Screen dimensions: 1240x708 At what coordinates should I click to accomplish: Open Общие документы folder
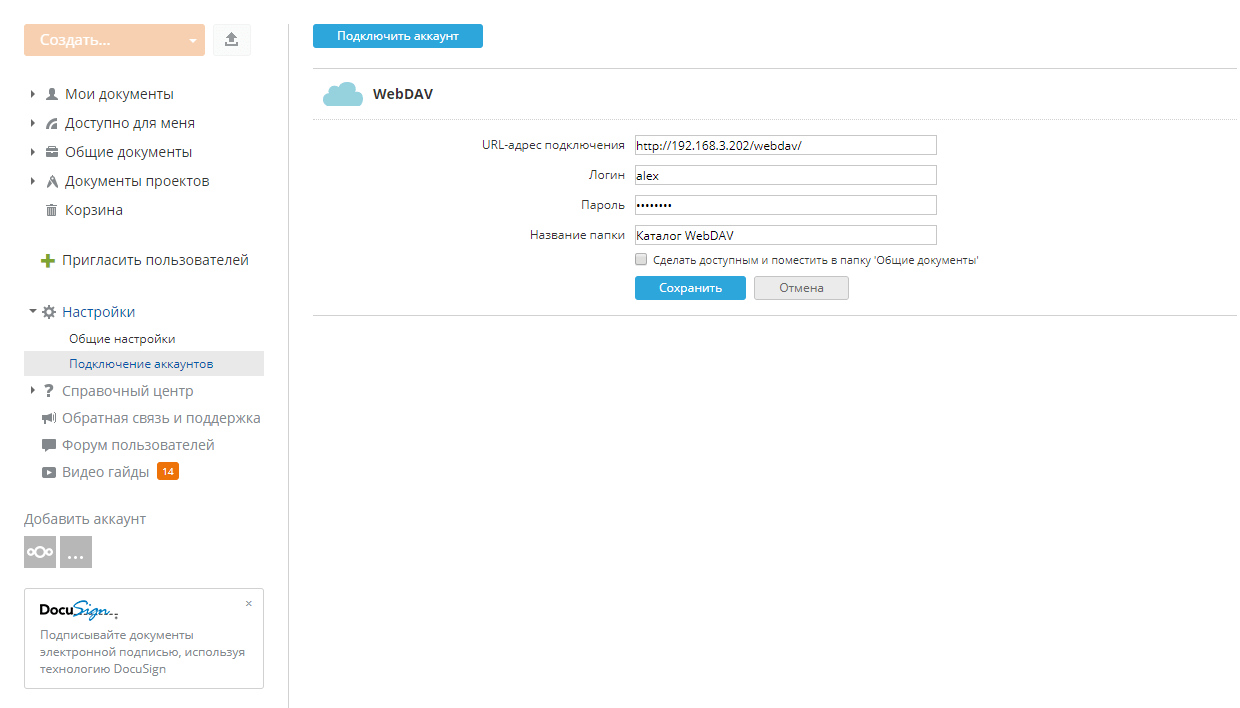(x=128, y=152)
